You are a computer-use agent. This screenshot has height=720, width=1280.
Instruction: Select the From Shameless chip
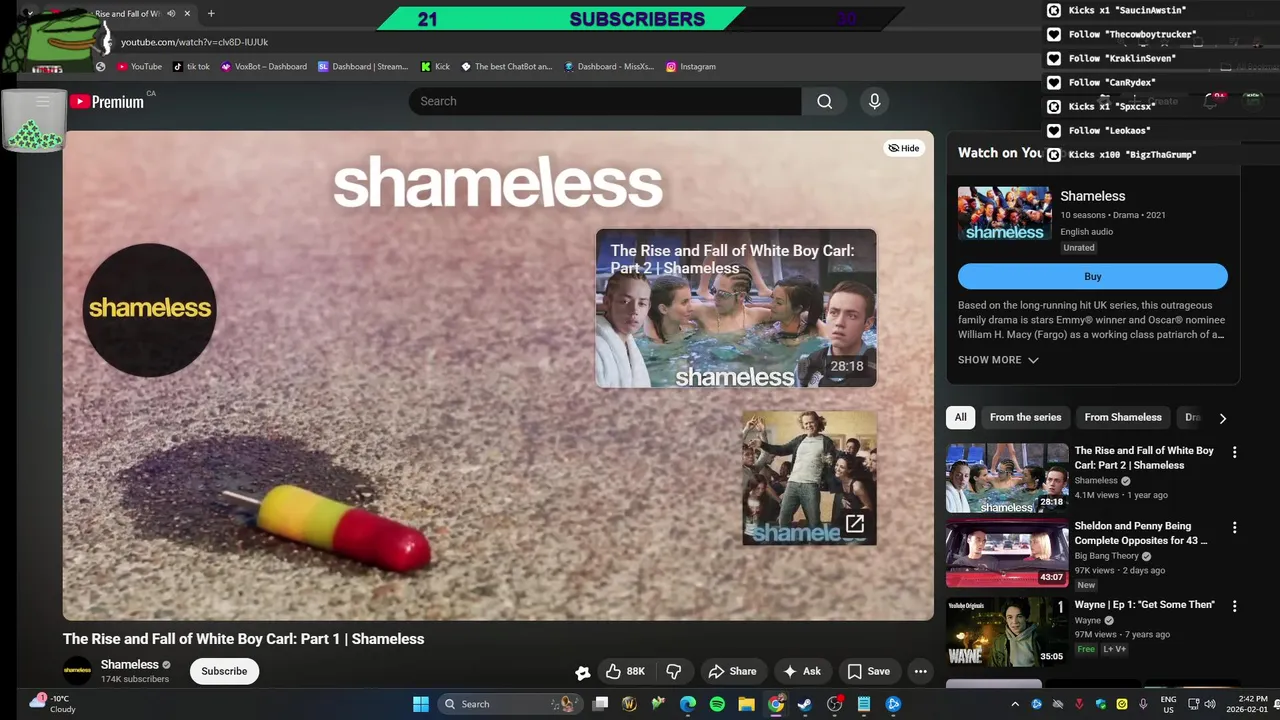[1123, 417]
